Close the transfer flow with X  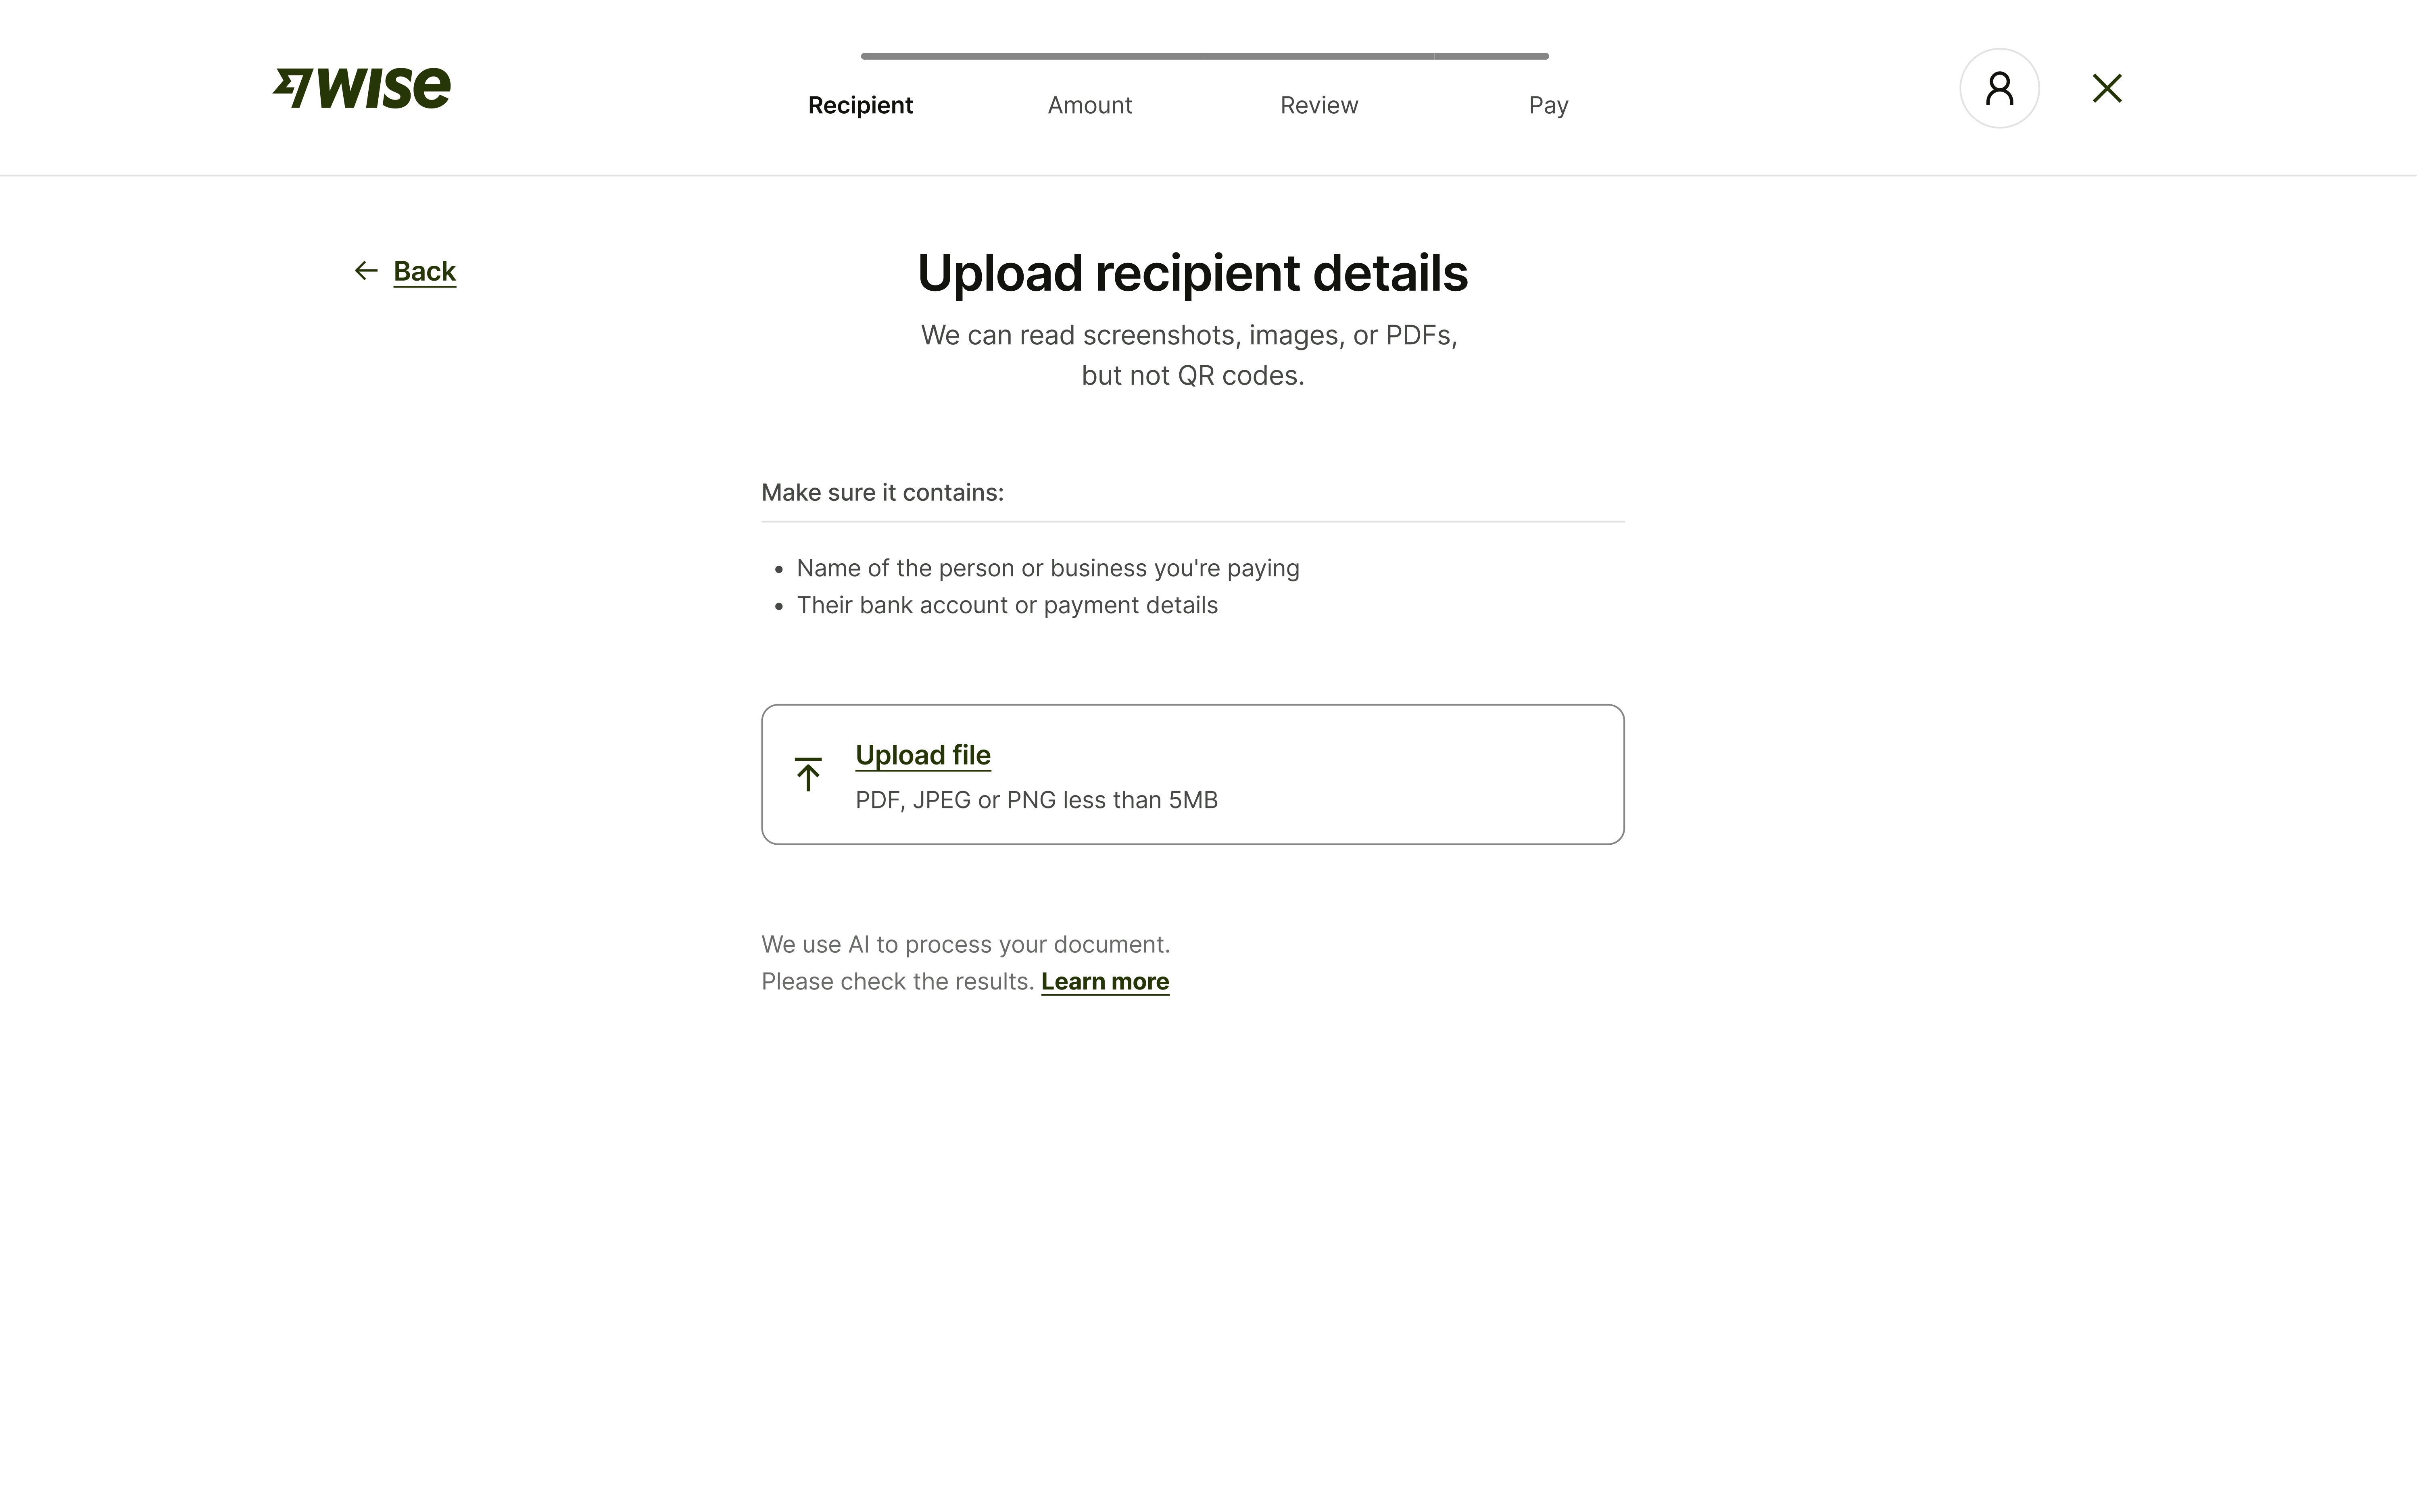[2107, 88]
